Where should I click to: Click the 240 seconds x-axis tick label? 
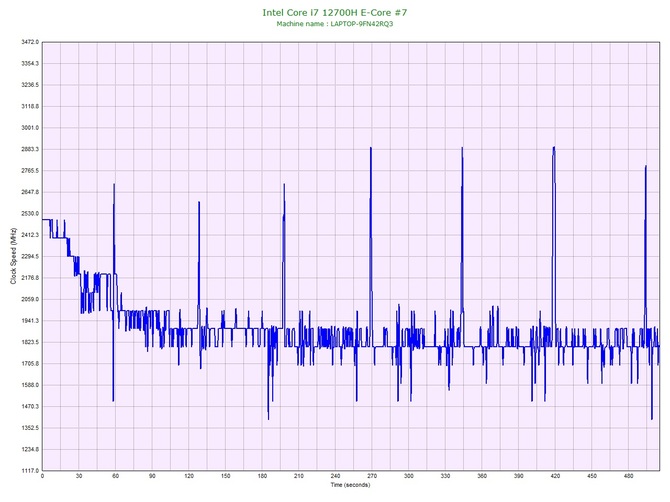pyautogui.click(x=335, y=476)
